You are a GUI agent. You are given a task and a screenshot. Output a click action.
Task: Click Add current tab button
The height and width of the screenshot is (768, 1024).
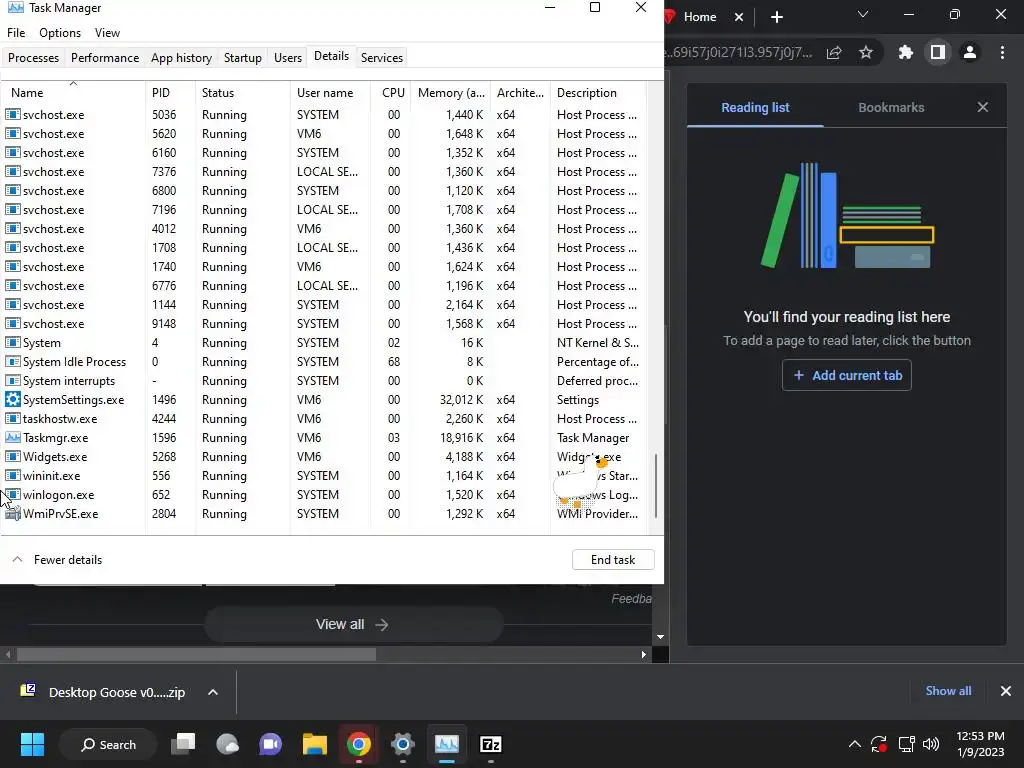click(x=846, y=375)
